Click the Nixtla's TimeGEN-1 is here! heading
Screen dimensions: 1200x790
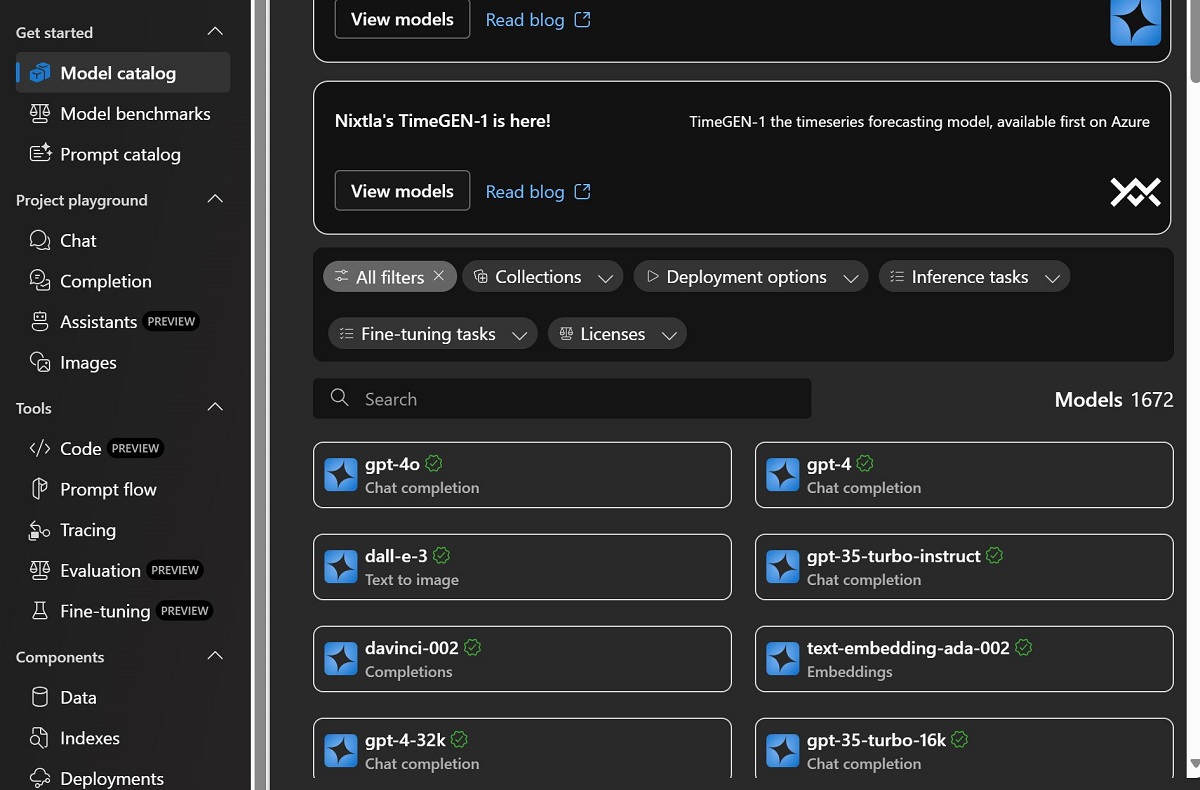pos(442,121)
